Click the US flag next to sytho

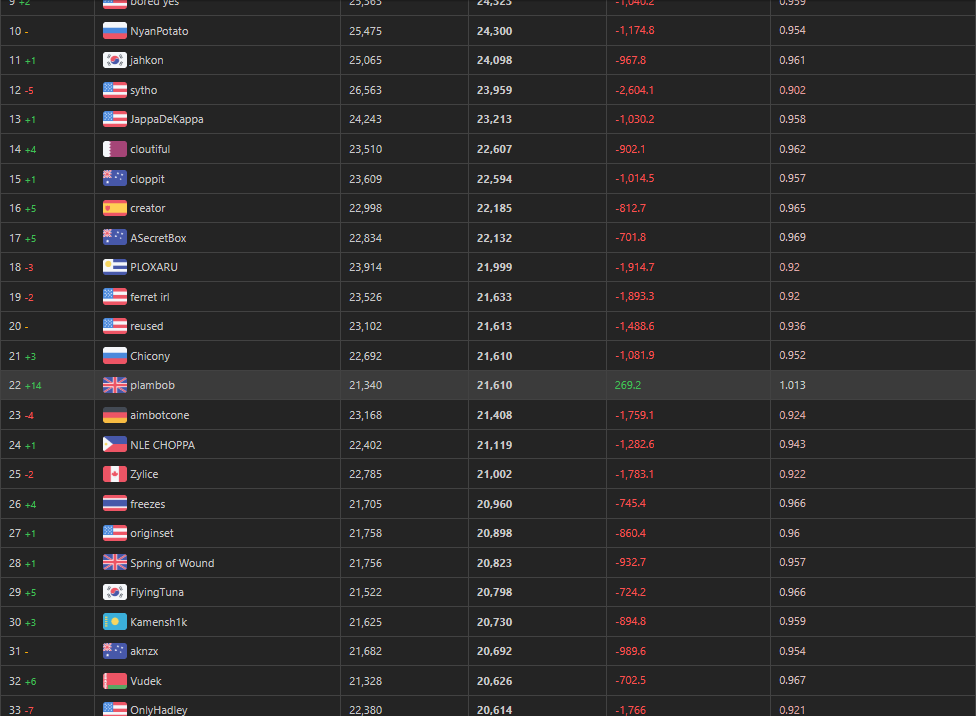click(x=115, y=90)
